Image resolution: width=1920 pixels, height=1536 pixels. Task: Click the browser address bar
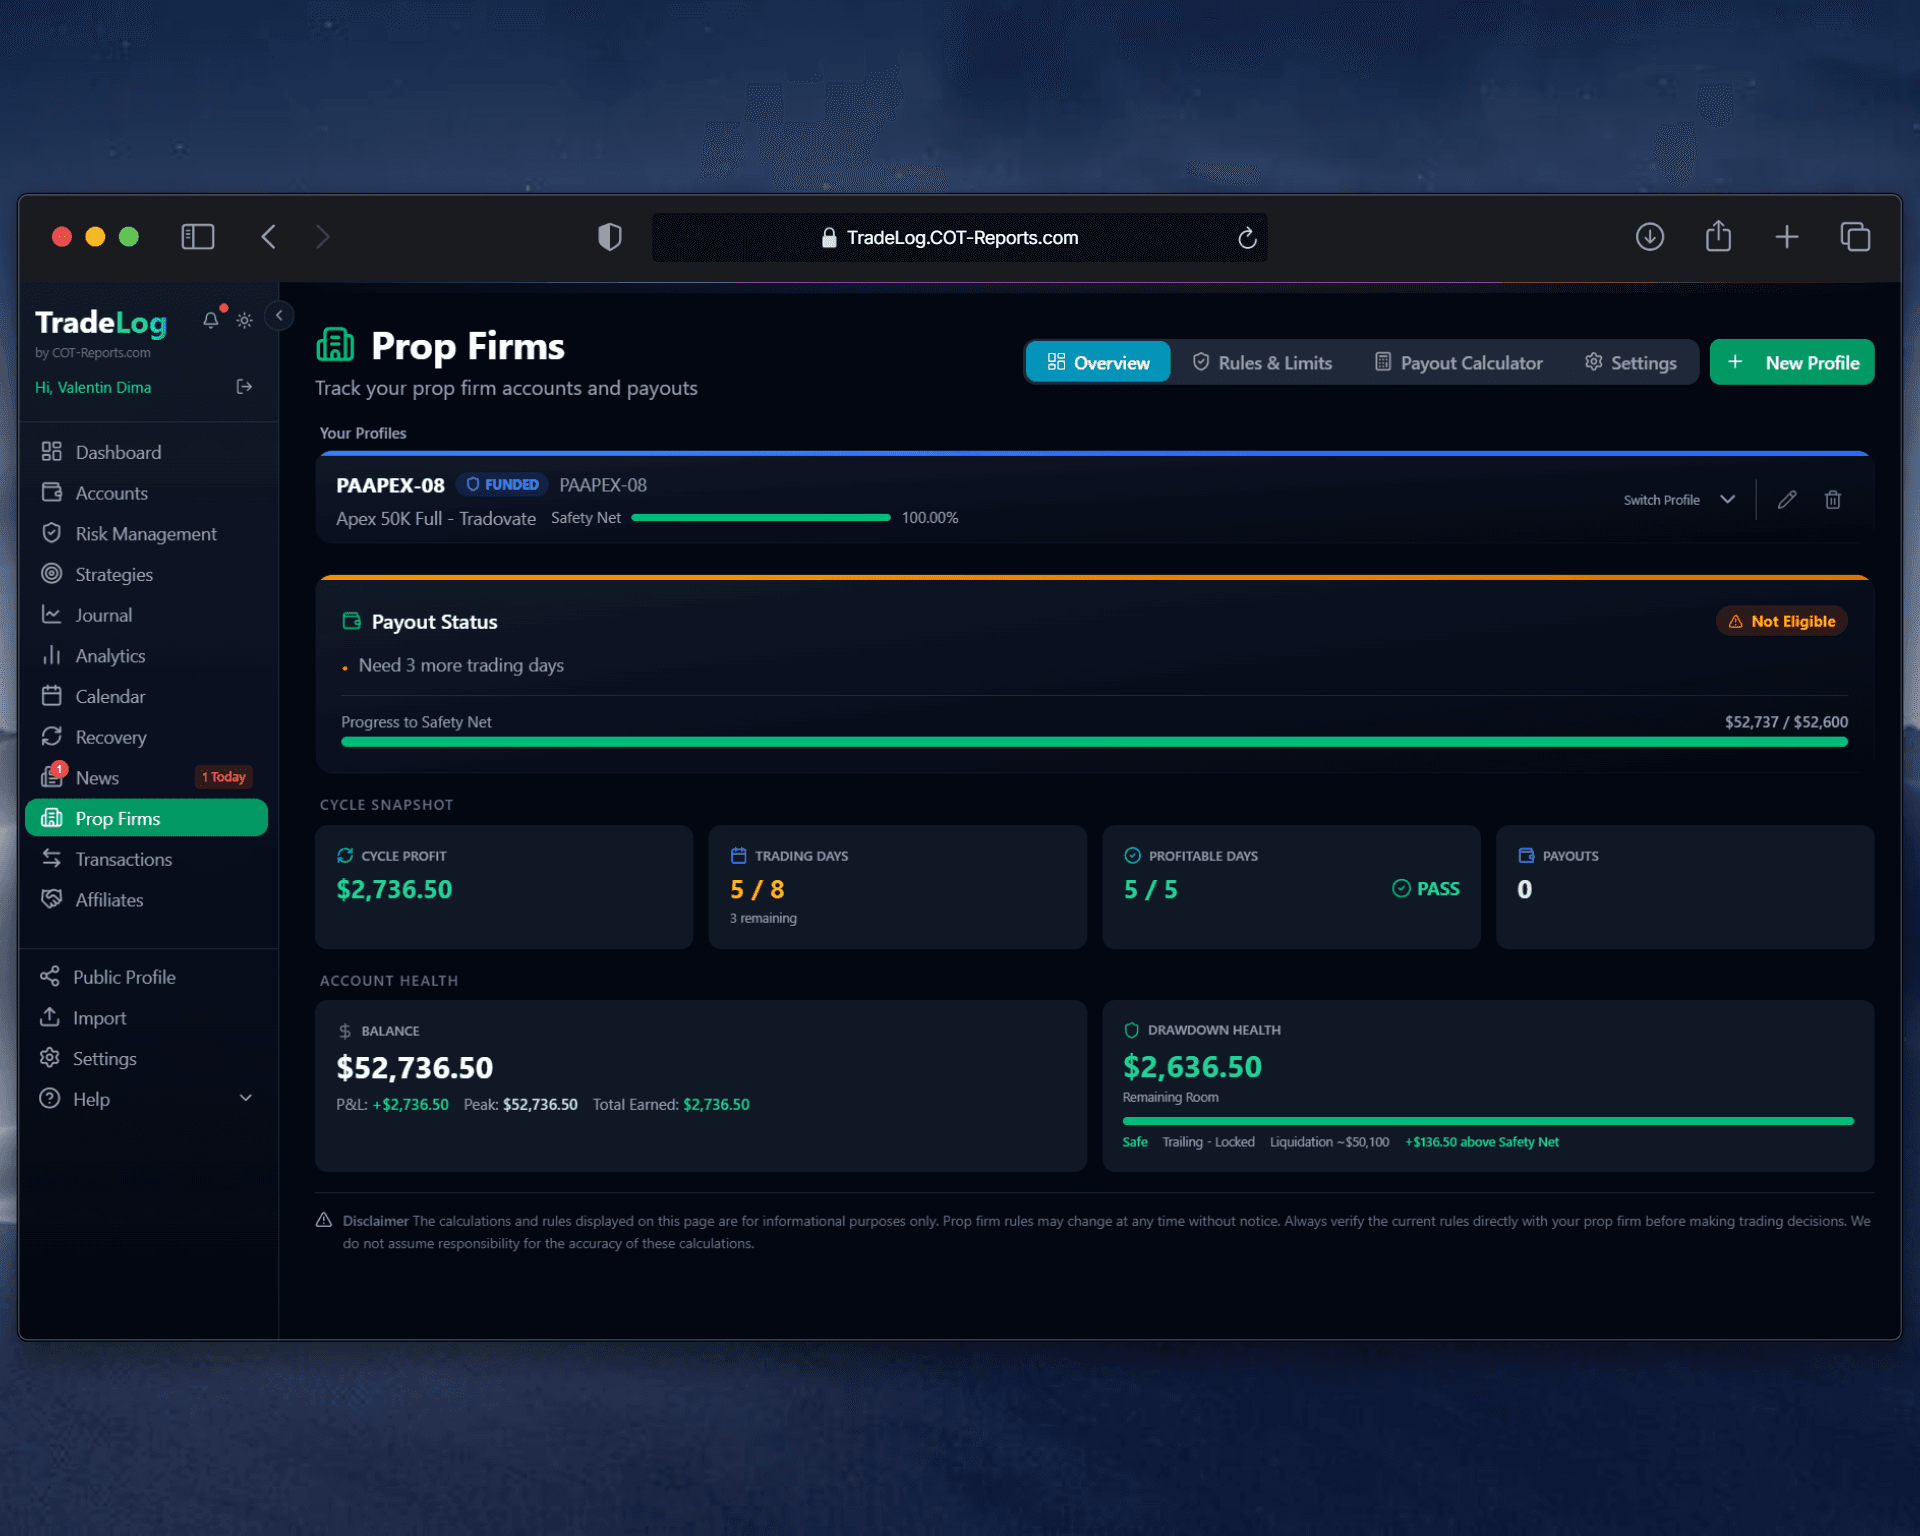(960, 238)
